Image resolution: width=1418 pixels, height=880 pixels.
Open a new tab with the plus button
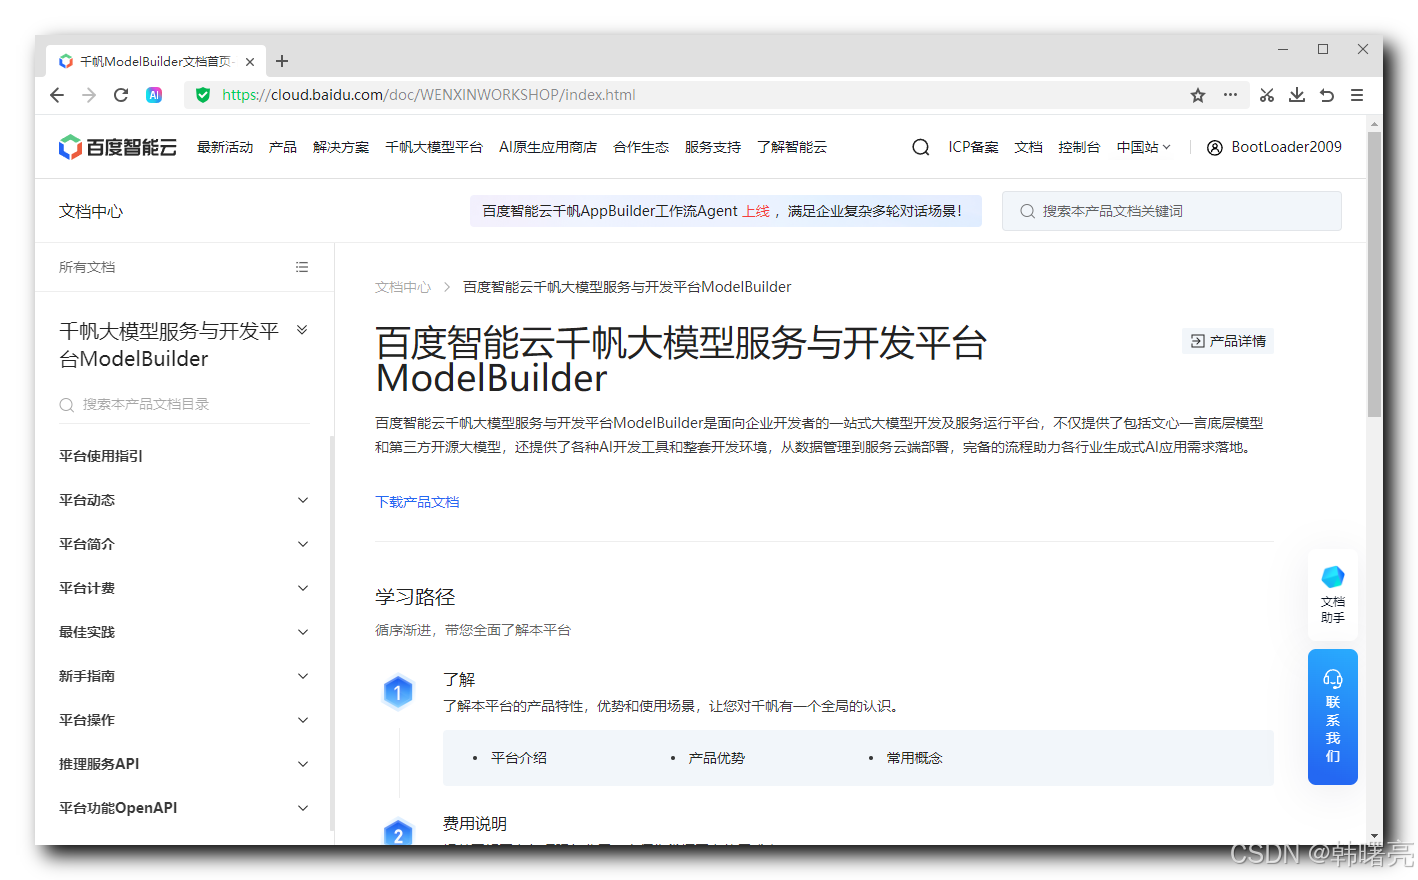[282, 61]
